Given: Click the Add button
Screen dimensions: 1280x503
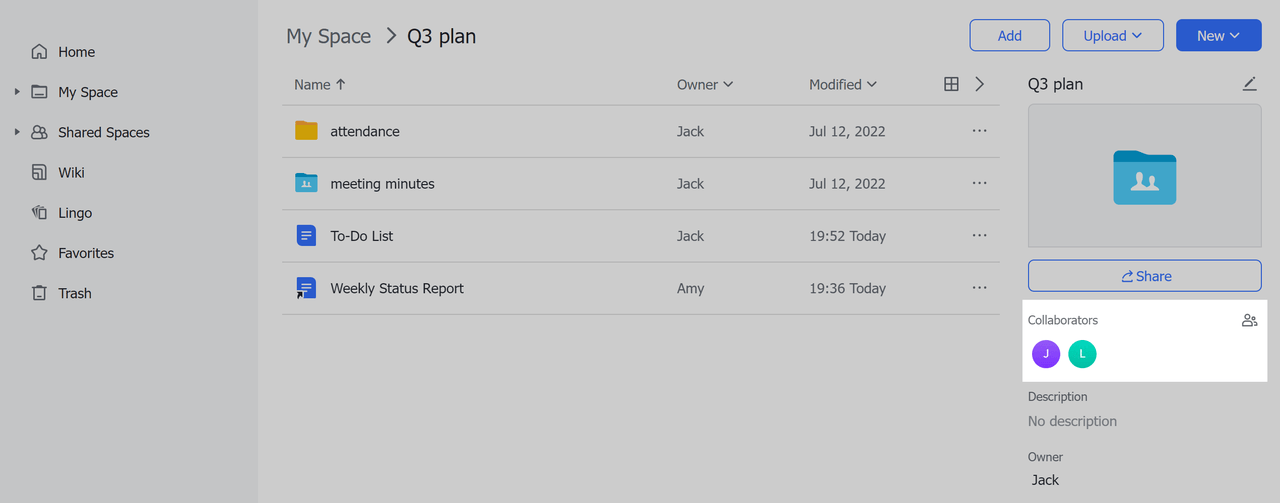Looking at the screenshot, I should pos(1009,36).
